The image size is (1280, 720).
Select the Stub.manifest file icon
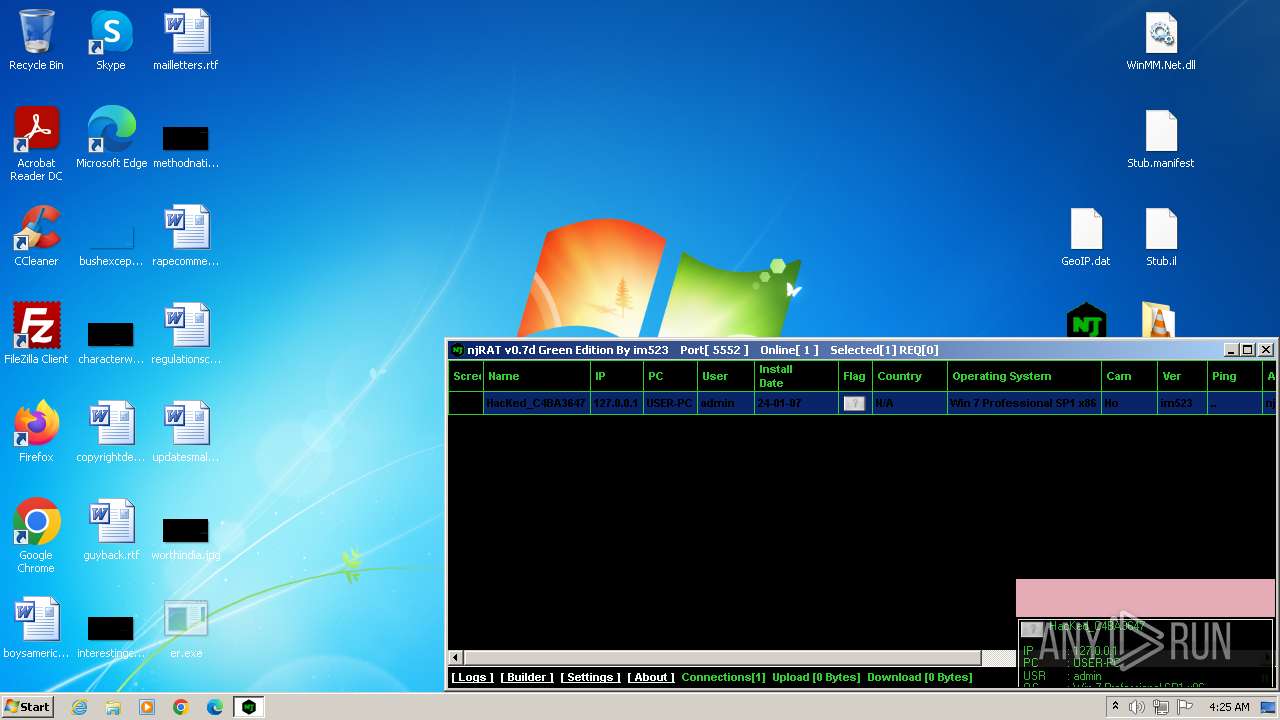point(1161,138)
